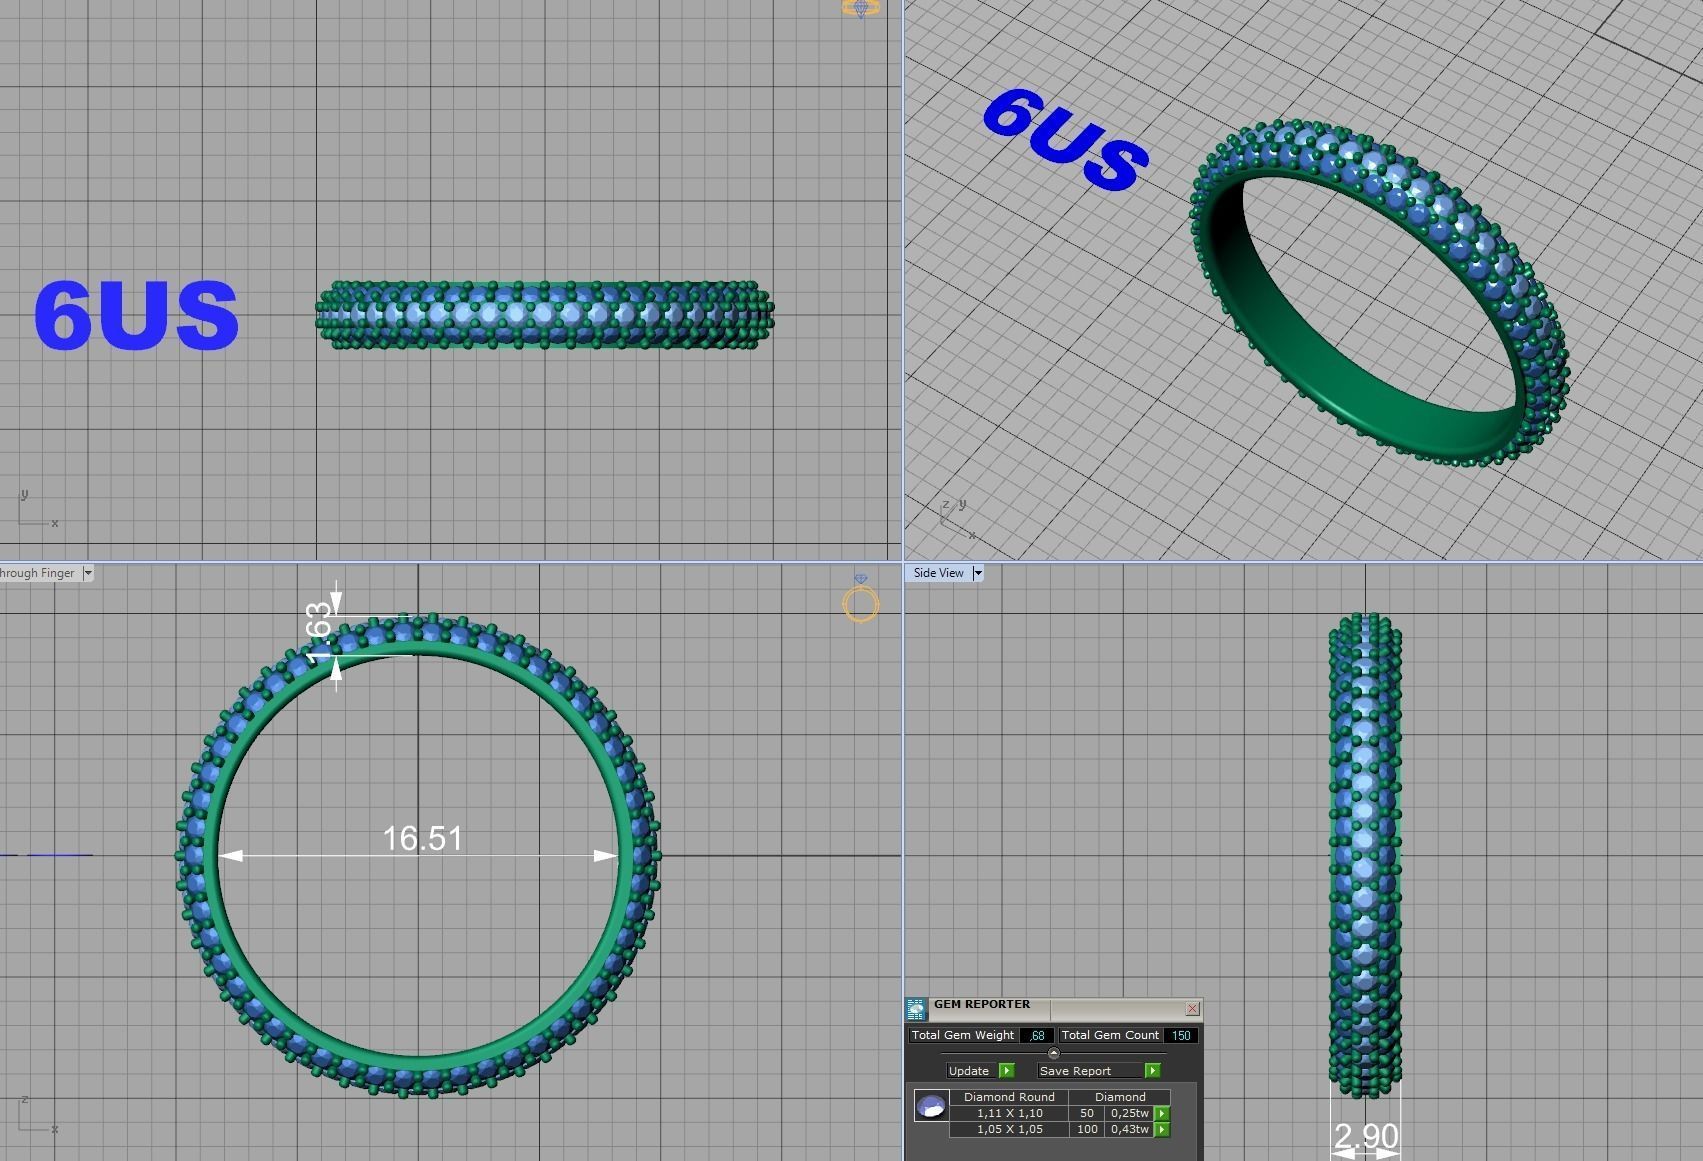Click the Diamond material header cell
The width and height of the screenshot is (1703, 1161).
point(1120,1097)
